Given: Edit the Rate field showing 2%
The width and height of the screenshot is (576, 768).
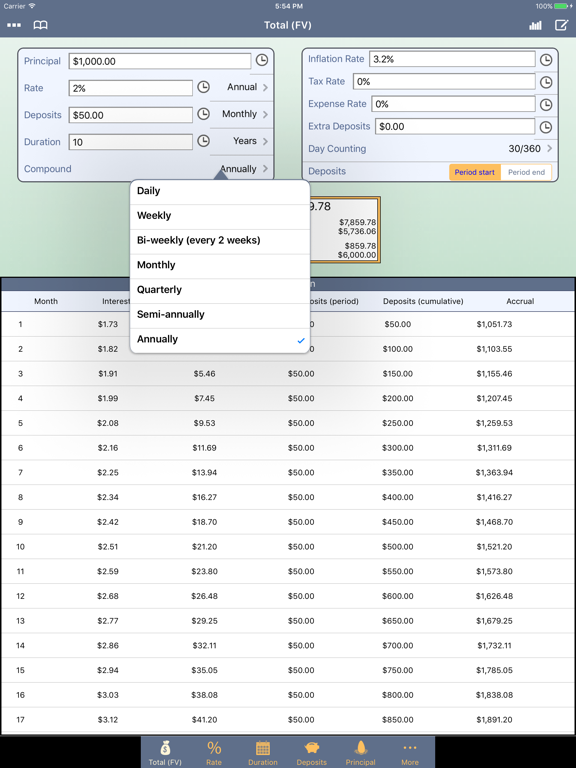Looking at the screenshot, I should point(130,88).
